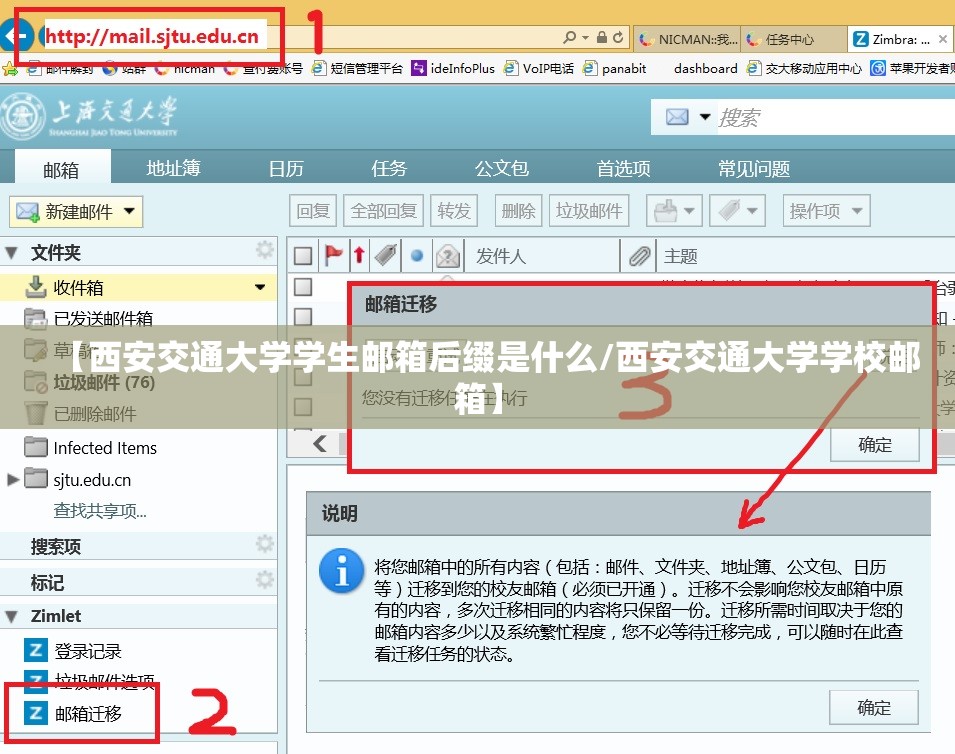Switch to the 任务中心 browser tab
Viewport: 955px width, 754px height.
[794, 40]
